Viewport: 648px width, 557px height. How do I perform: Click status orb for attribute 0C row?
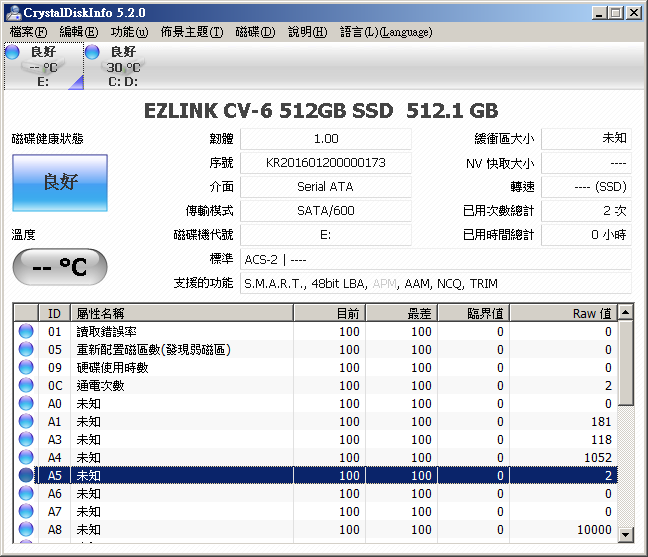click(x=26, y=385)
